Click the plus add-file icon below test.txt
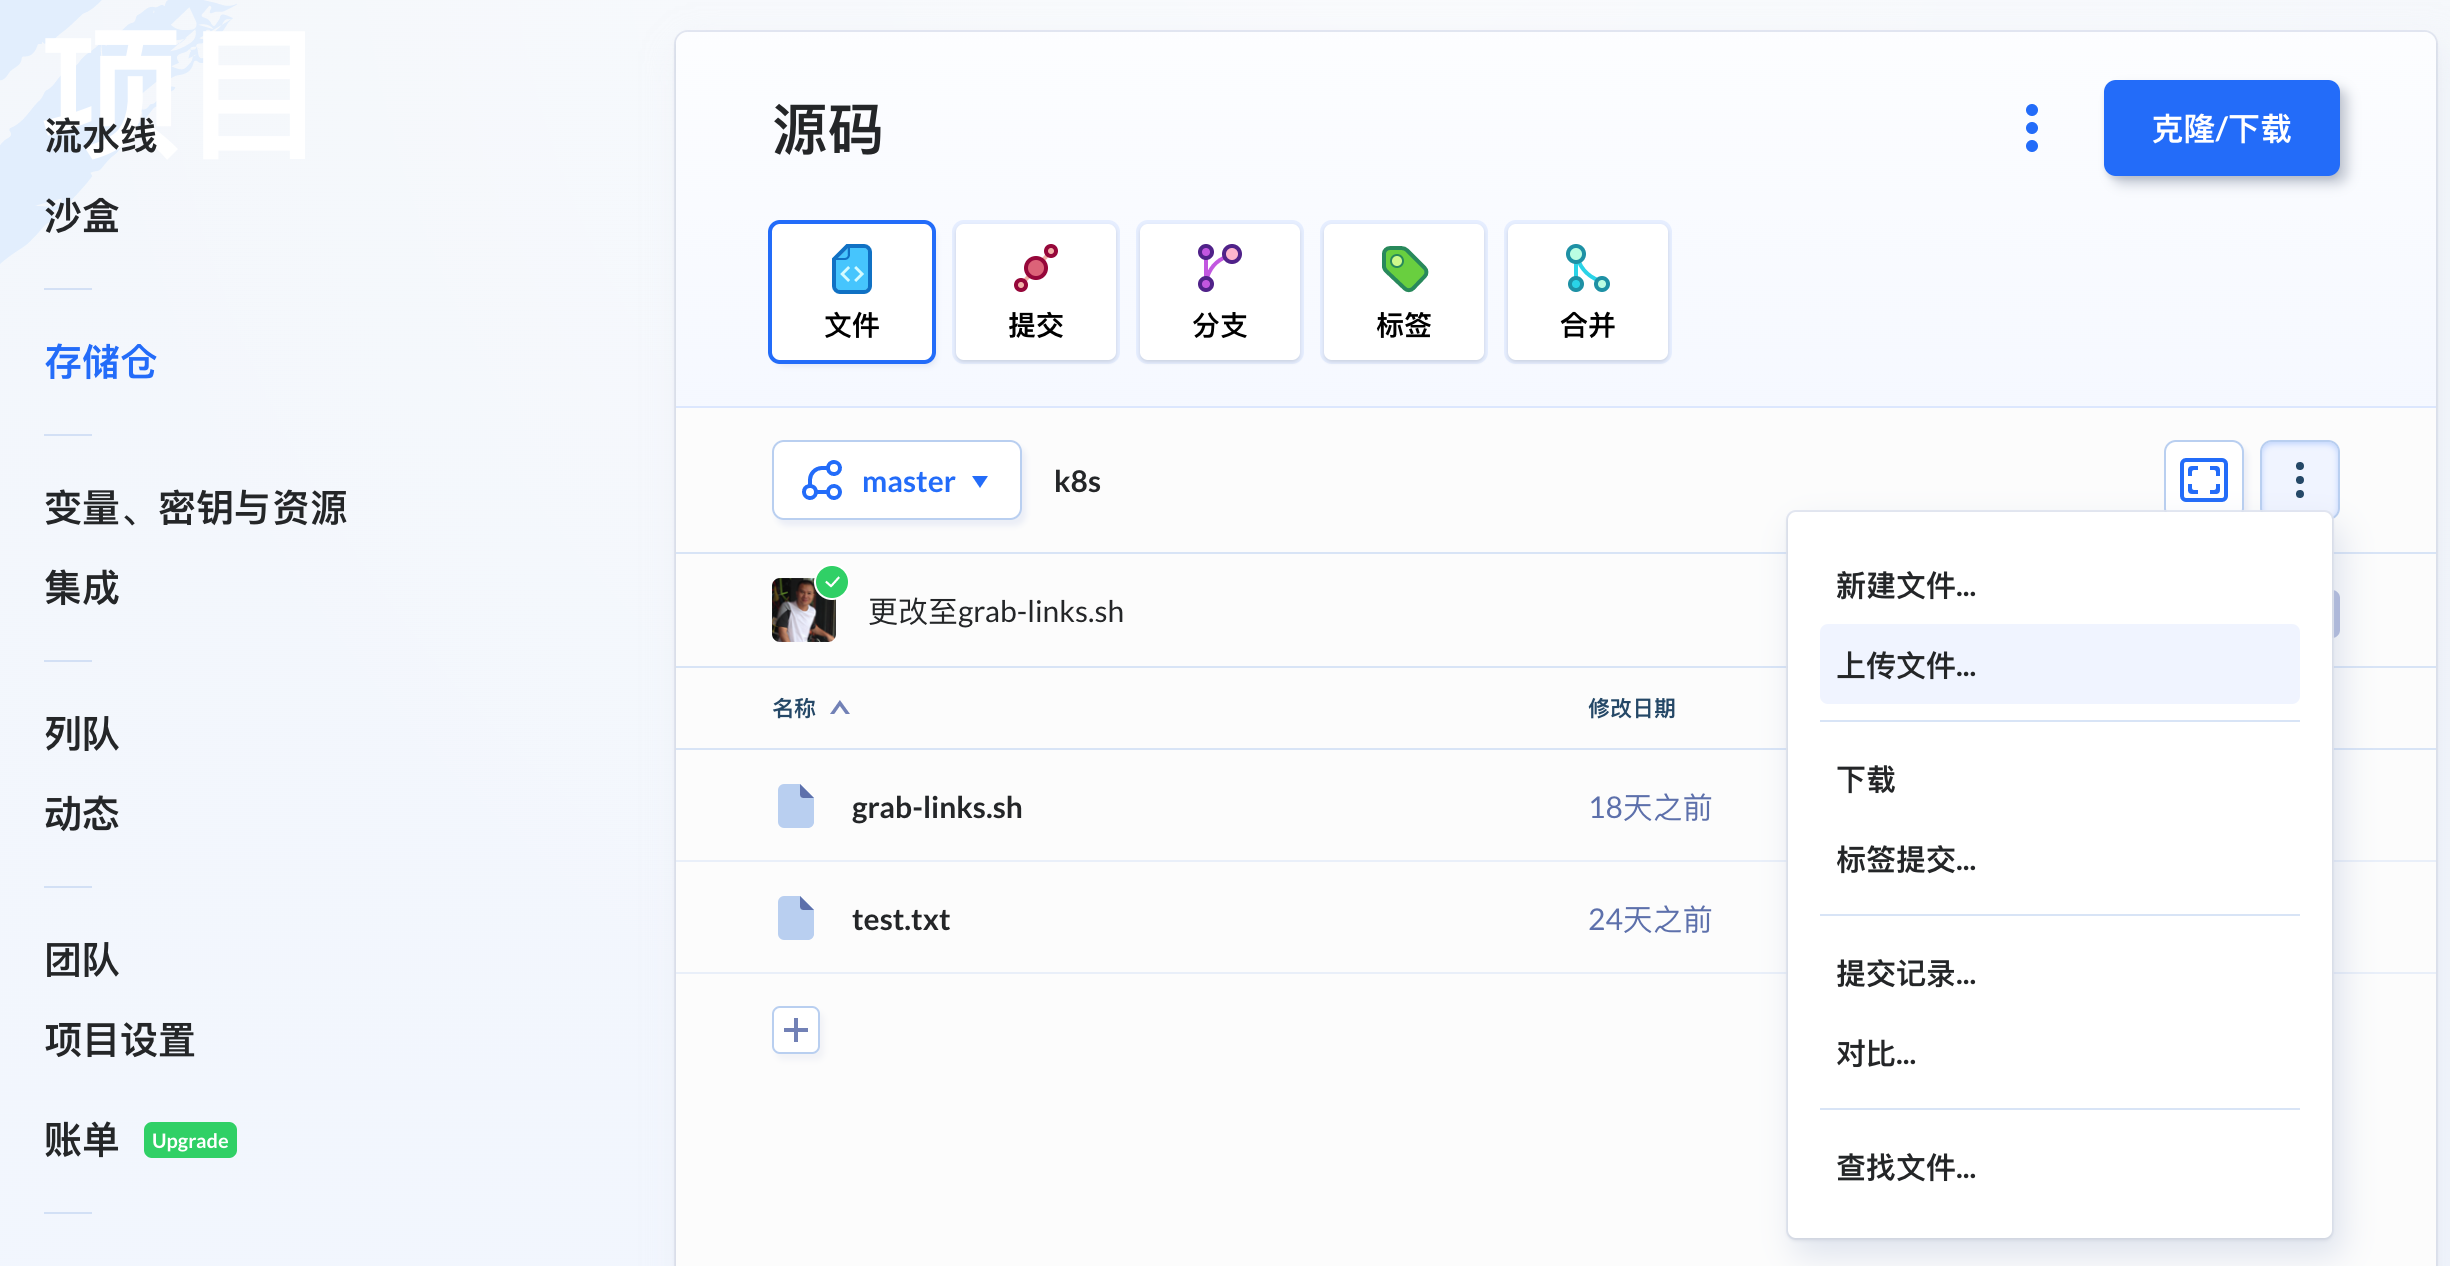Screen dimensions: 2450x1266 (795, 1030)
